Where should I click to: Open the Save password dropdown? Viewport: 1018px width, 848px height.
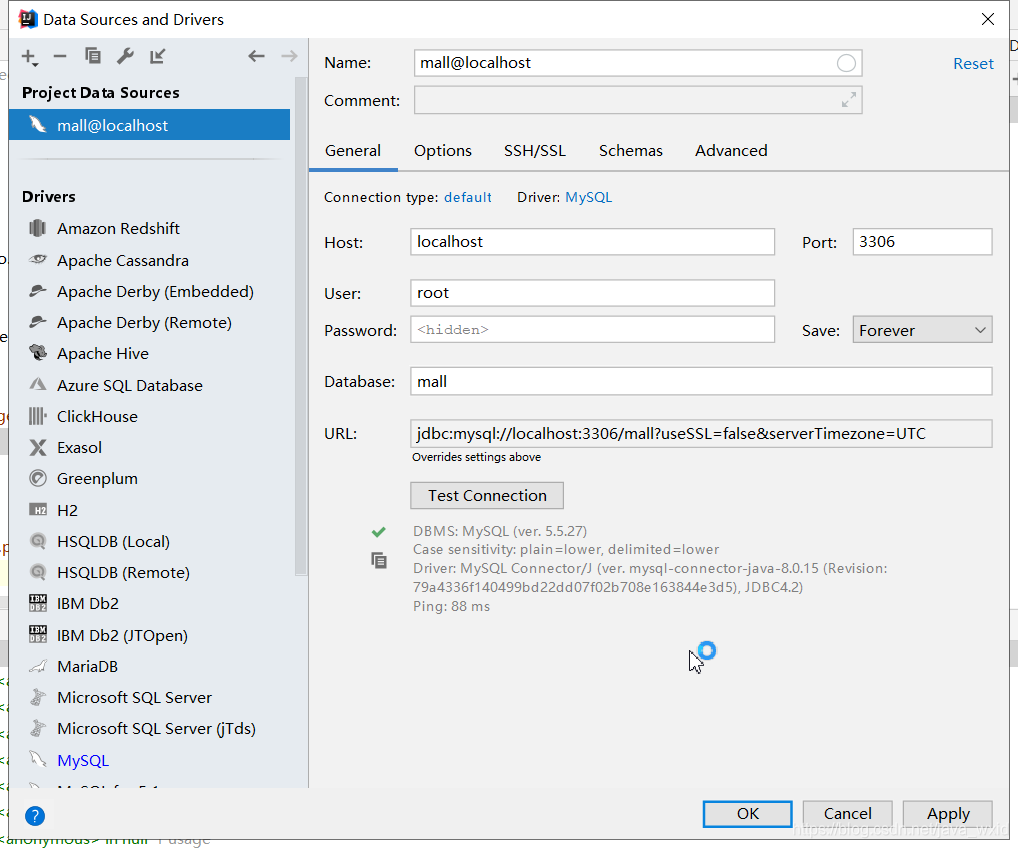tap(922, 330)
